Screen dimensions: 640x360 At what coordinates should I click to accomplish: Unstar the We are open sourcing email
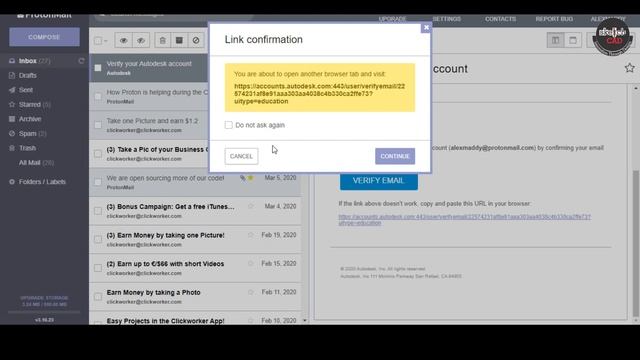point(251,178)
